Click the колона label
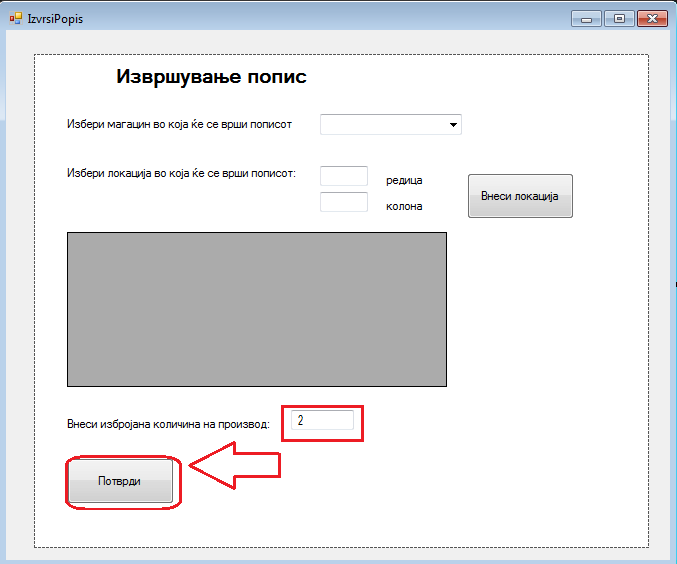 click(404, 206)
